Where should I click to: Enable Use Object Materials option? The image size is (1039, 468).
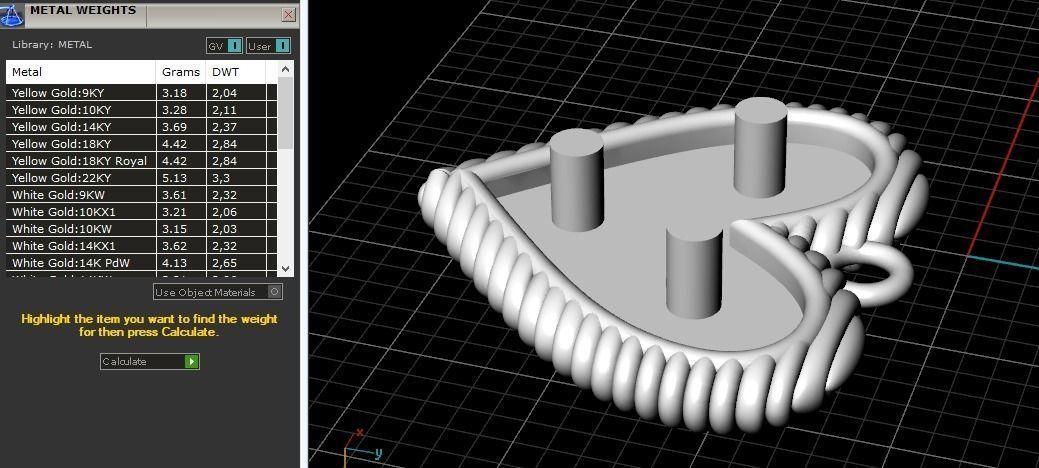point(218,292)
